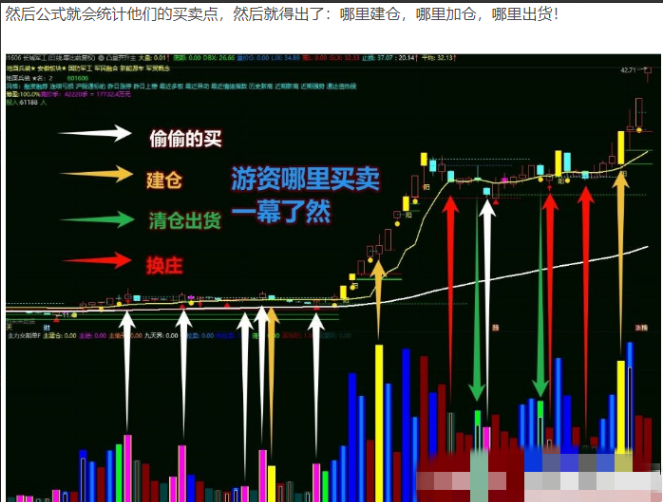Click the red legend arrow beside 换庄

[95, 262]
